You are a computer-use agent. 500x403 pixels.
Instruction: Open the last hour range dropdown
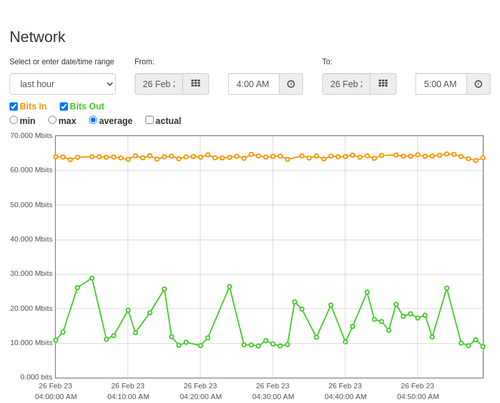tap(63, 84)
